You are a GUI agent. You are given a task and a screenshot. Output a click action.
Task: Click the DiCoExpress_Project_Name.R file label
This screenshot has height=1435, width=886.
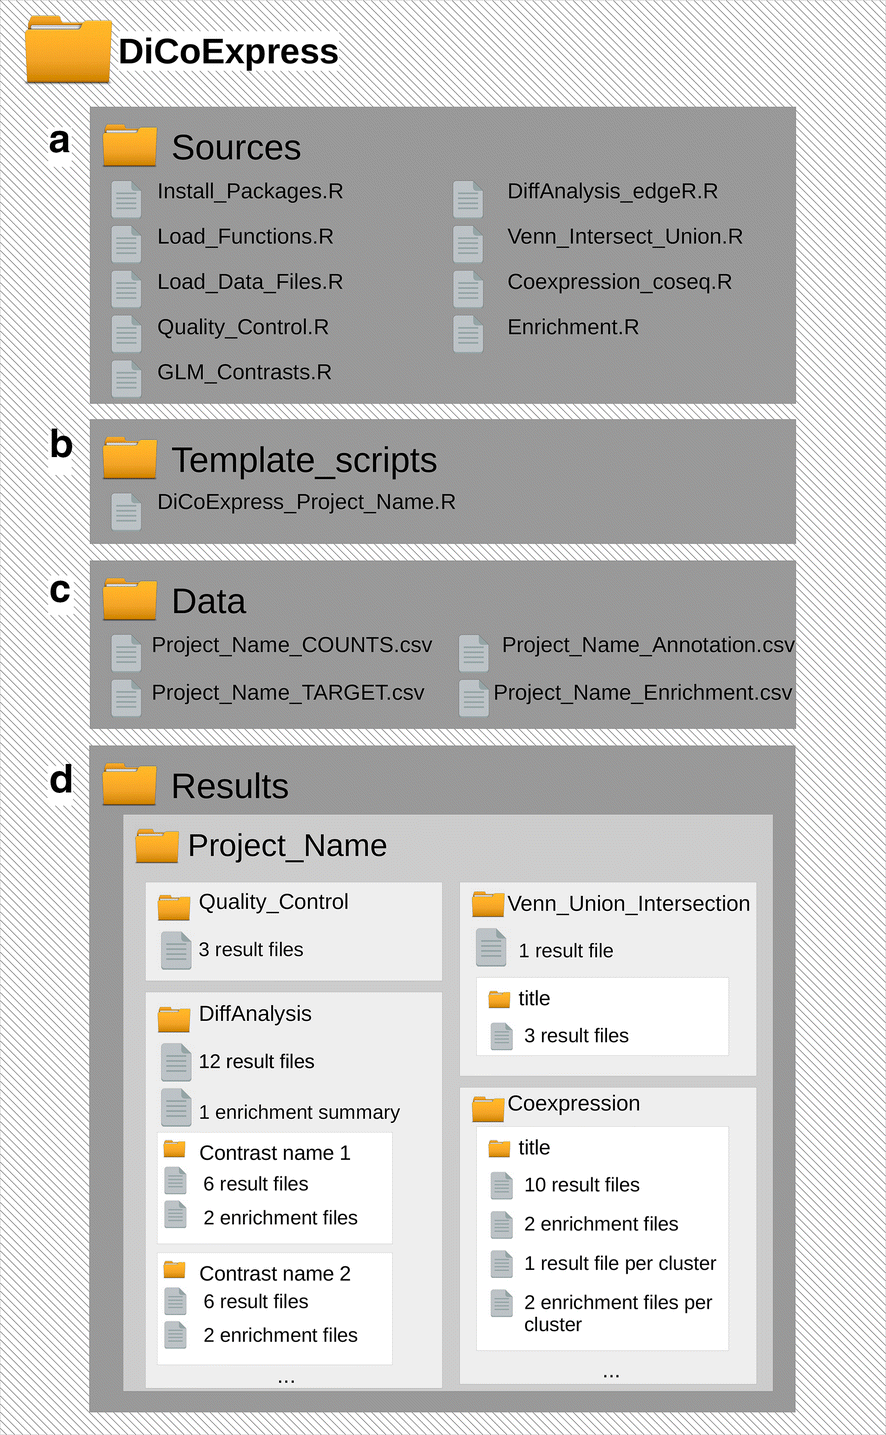tap(306, 502)
